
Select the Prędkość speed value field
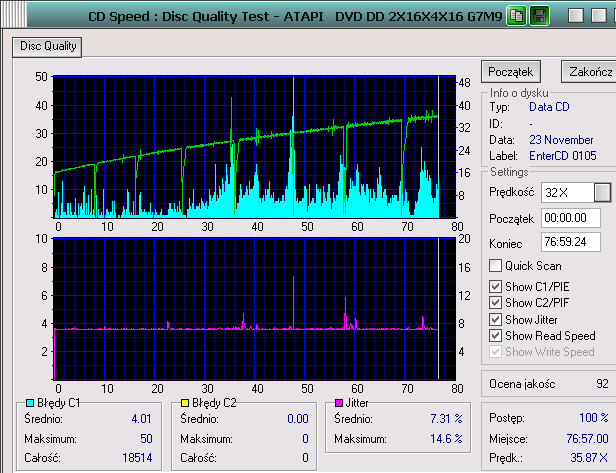tap(568, 192)
